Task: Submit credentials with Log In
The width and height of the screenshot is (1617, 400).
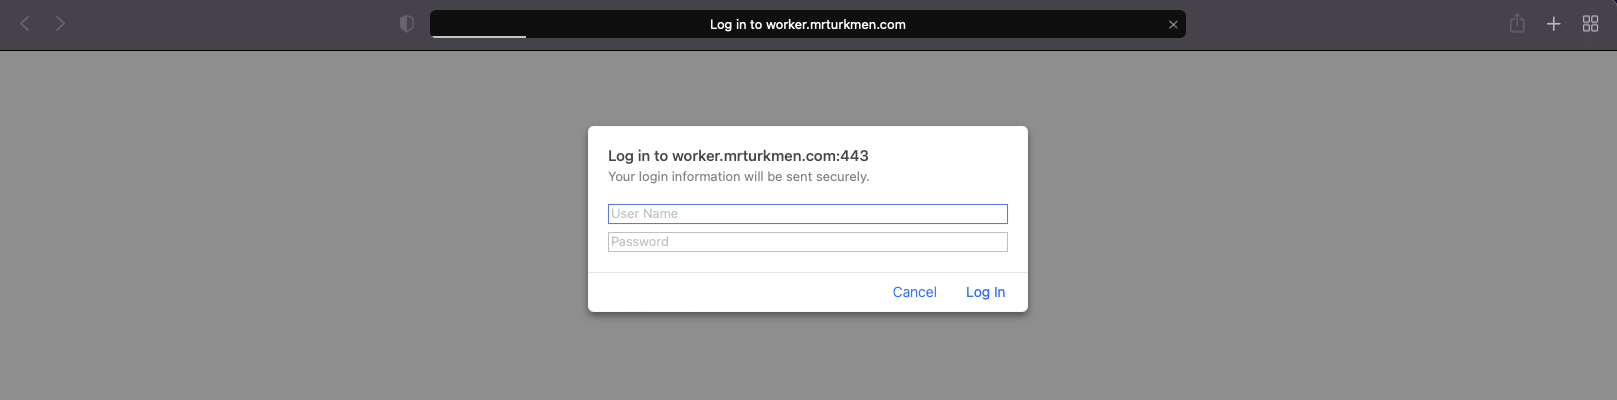Action: [985, 292]
